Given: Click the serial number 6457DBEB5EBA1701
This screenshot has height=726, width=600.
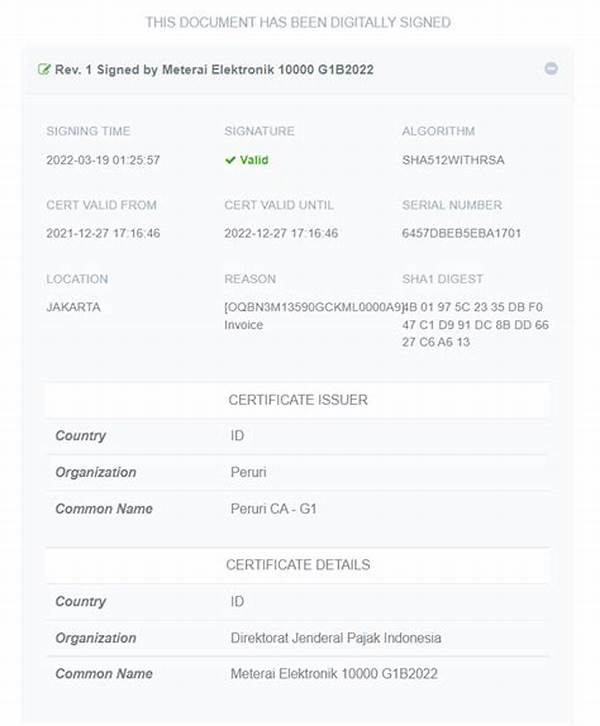Looking at the screenshot, I should coord(462,234).
